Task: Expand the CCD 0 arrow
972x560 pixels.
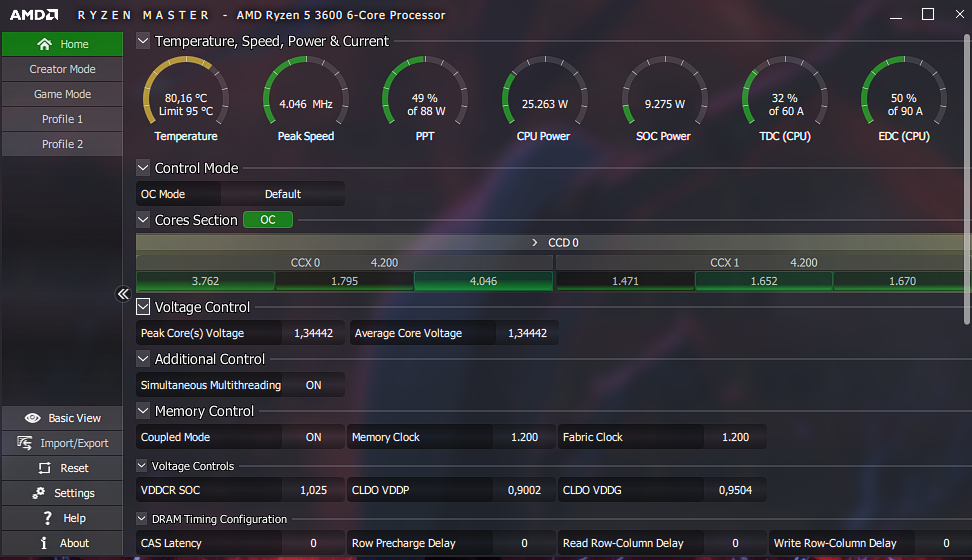Action: [534, 242]
